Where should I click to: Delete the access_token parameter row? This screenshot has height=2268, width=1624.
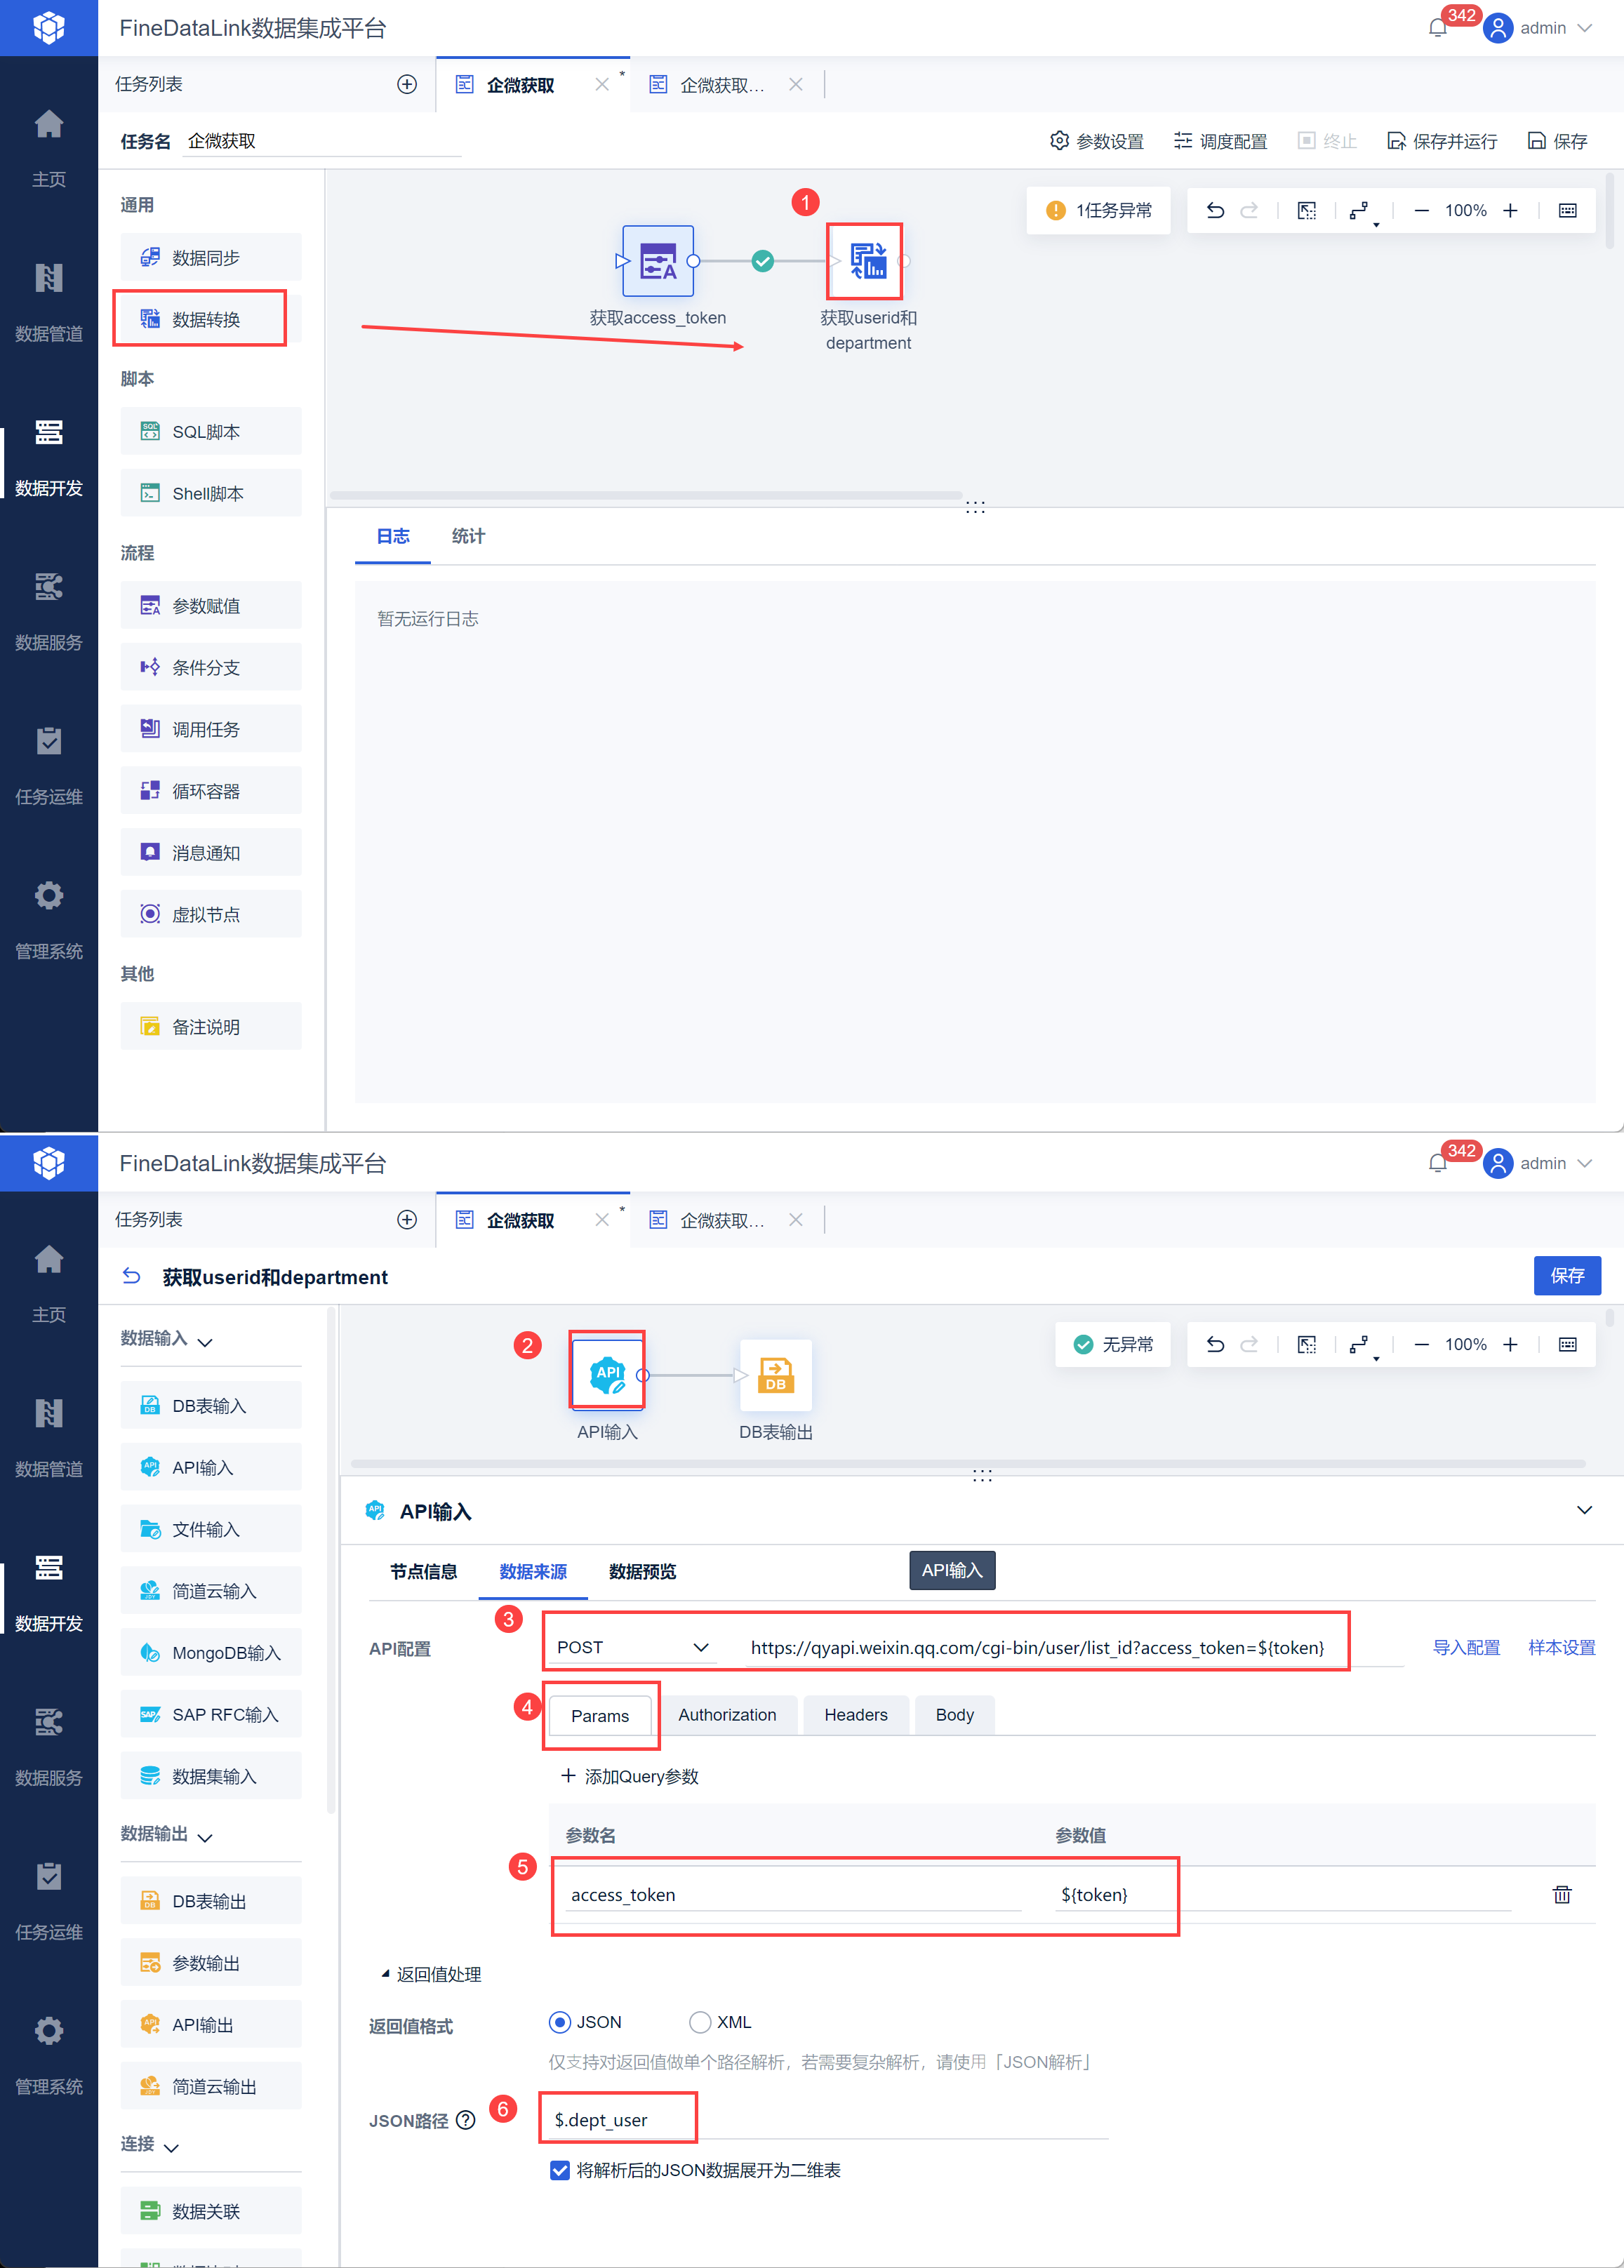coord(1561,1894)
